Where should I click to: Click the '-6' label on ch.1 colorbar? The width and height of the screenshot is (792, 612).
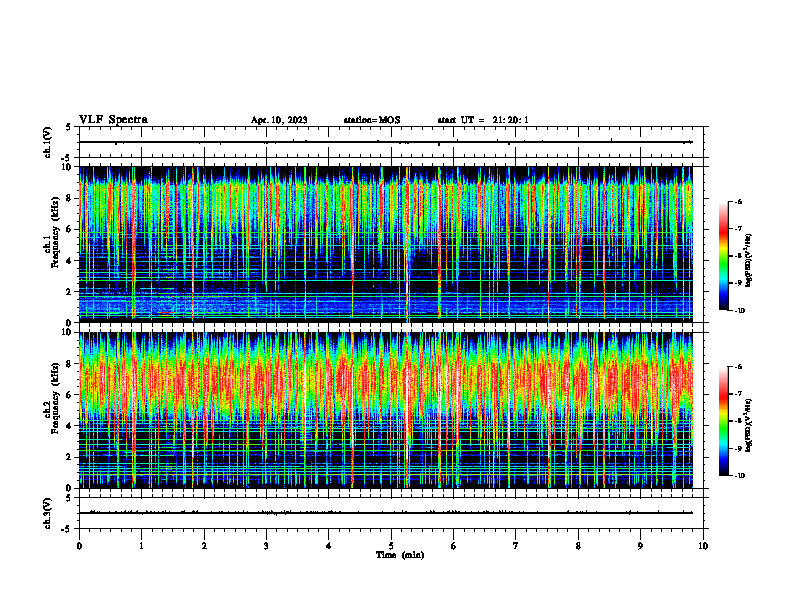click(738, 201)
